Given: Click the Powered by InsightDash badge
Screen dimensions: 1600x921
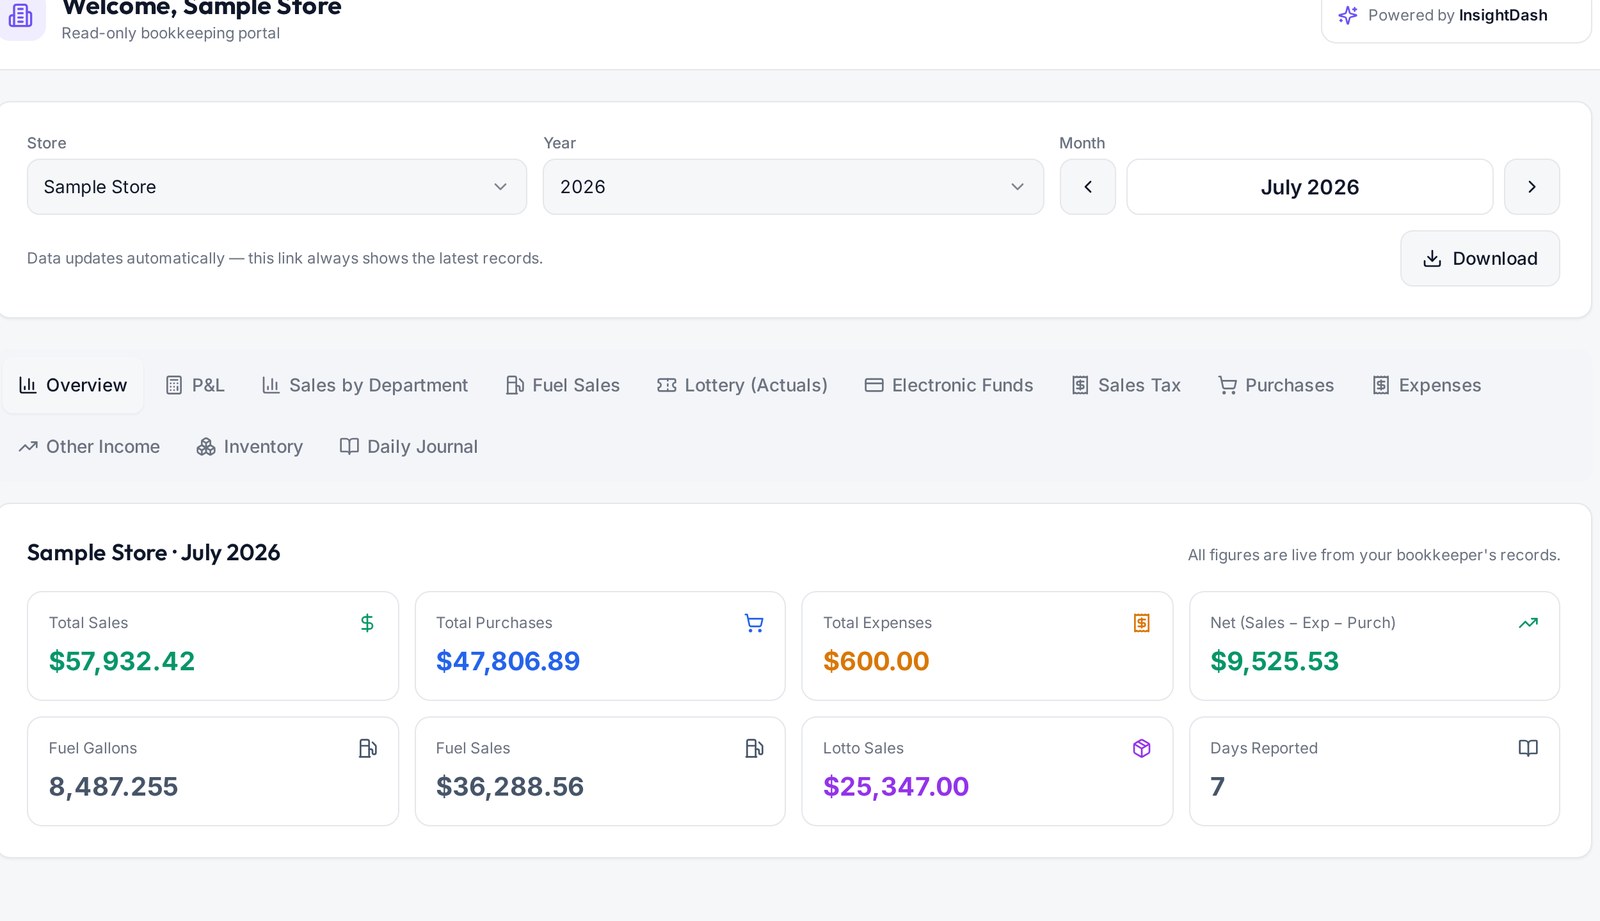Looking at the screenshot, I should (1456, 16).
